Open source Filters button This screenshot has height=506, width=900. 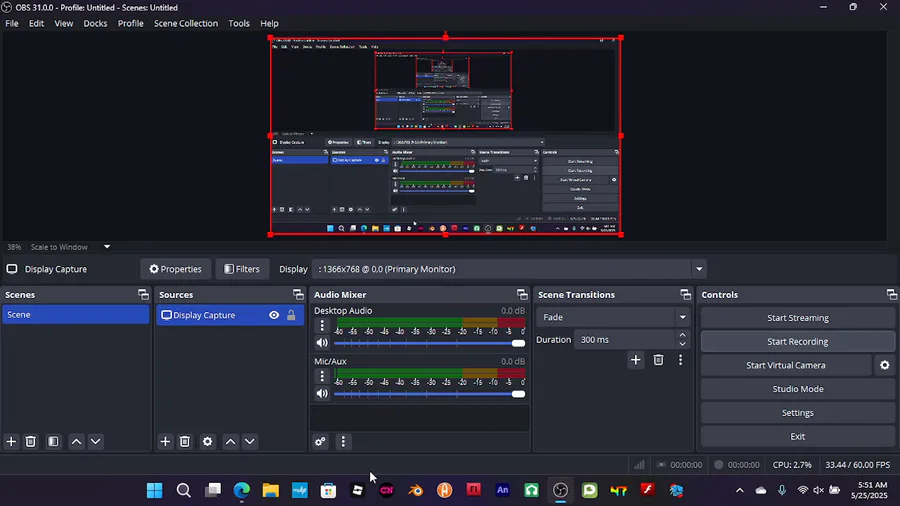[x=242, y=269]
